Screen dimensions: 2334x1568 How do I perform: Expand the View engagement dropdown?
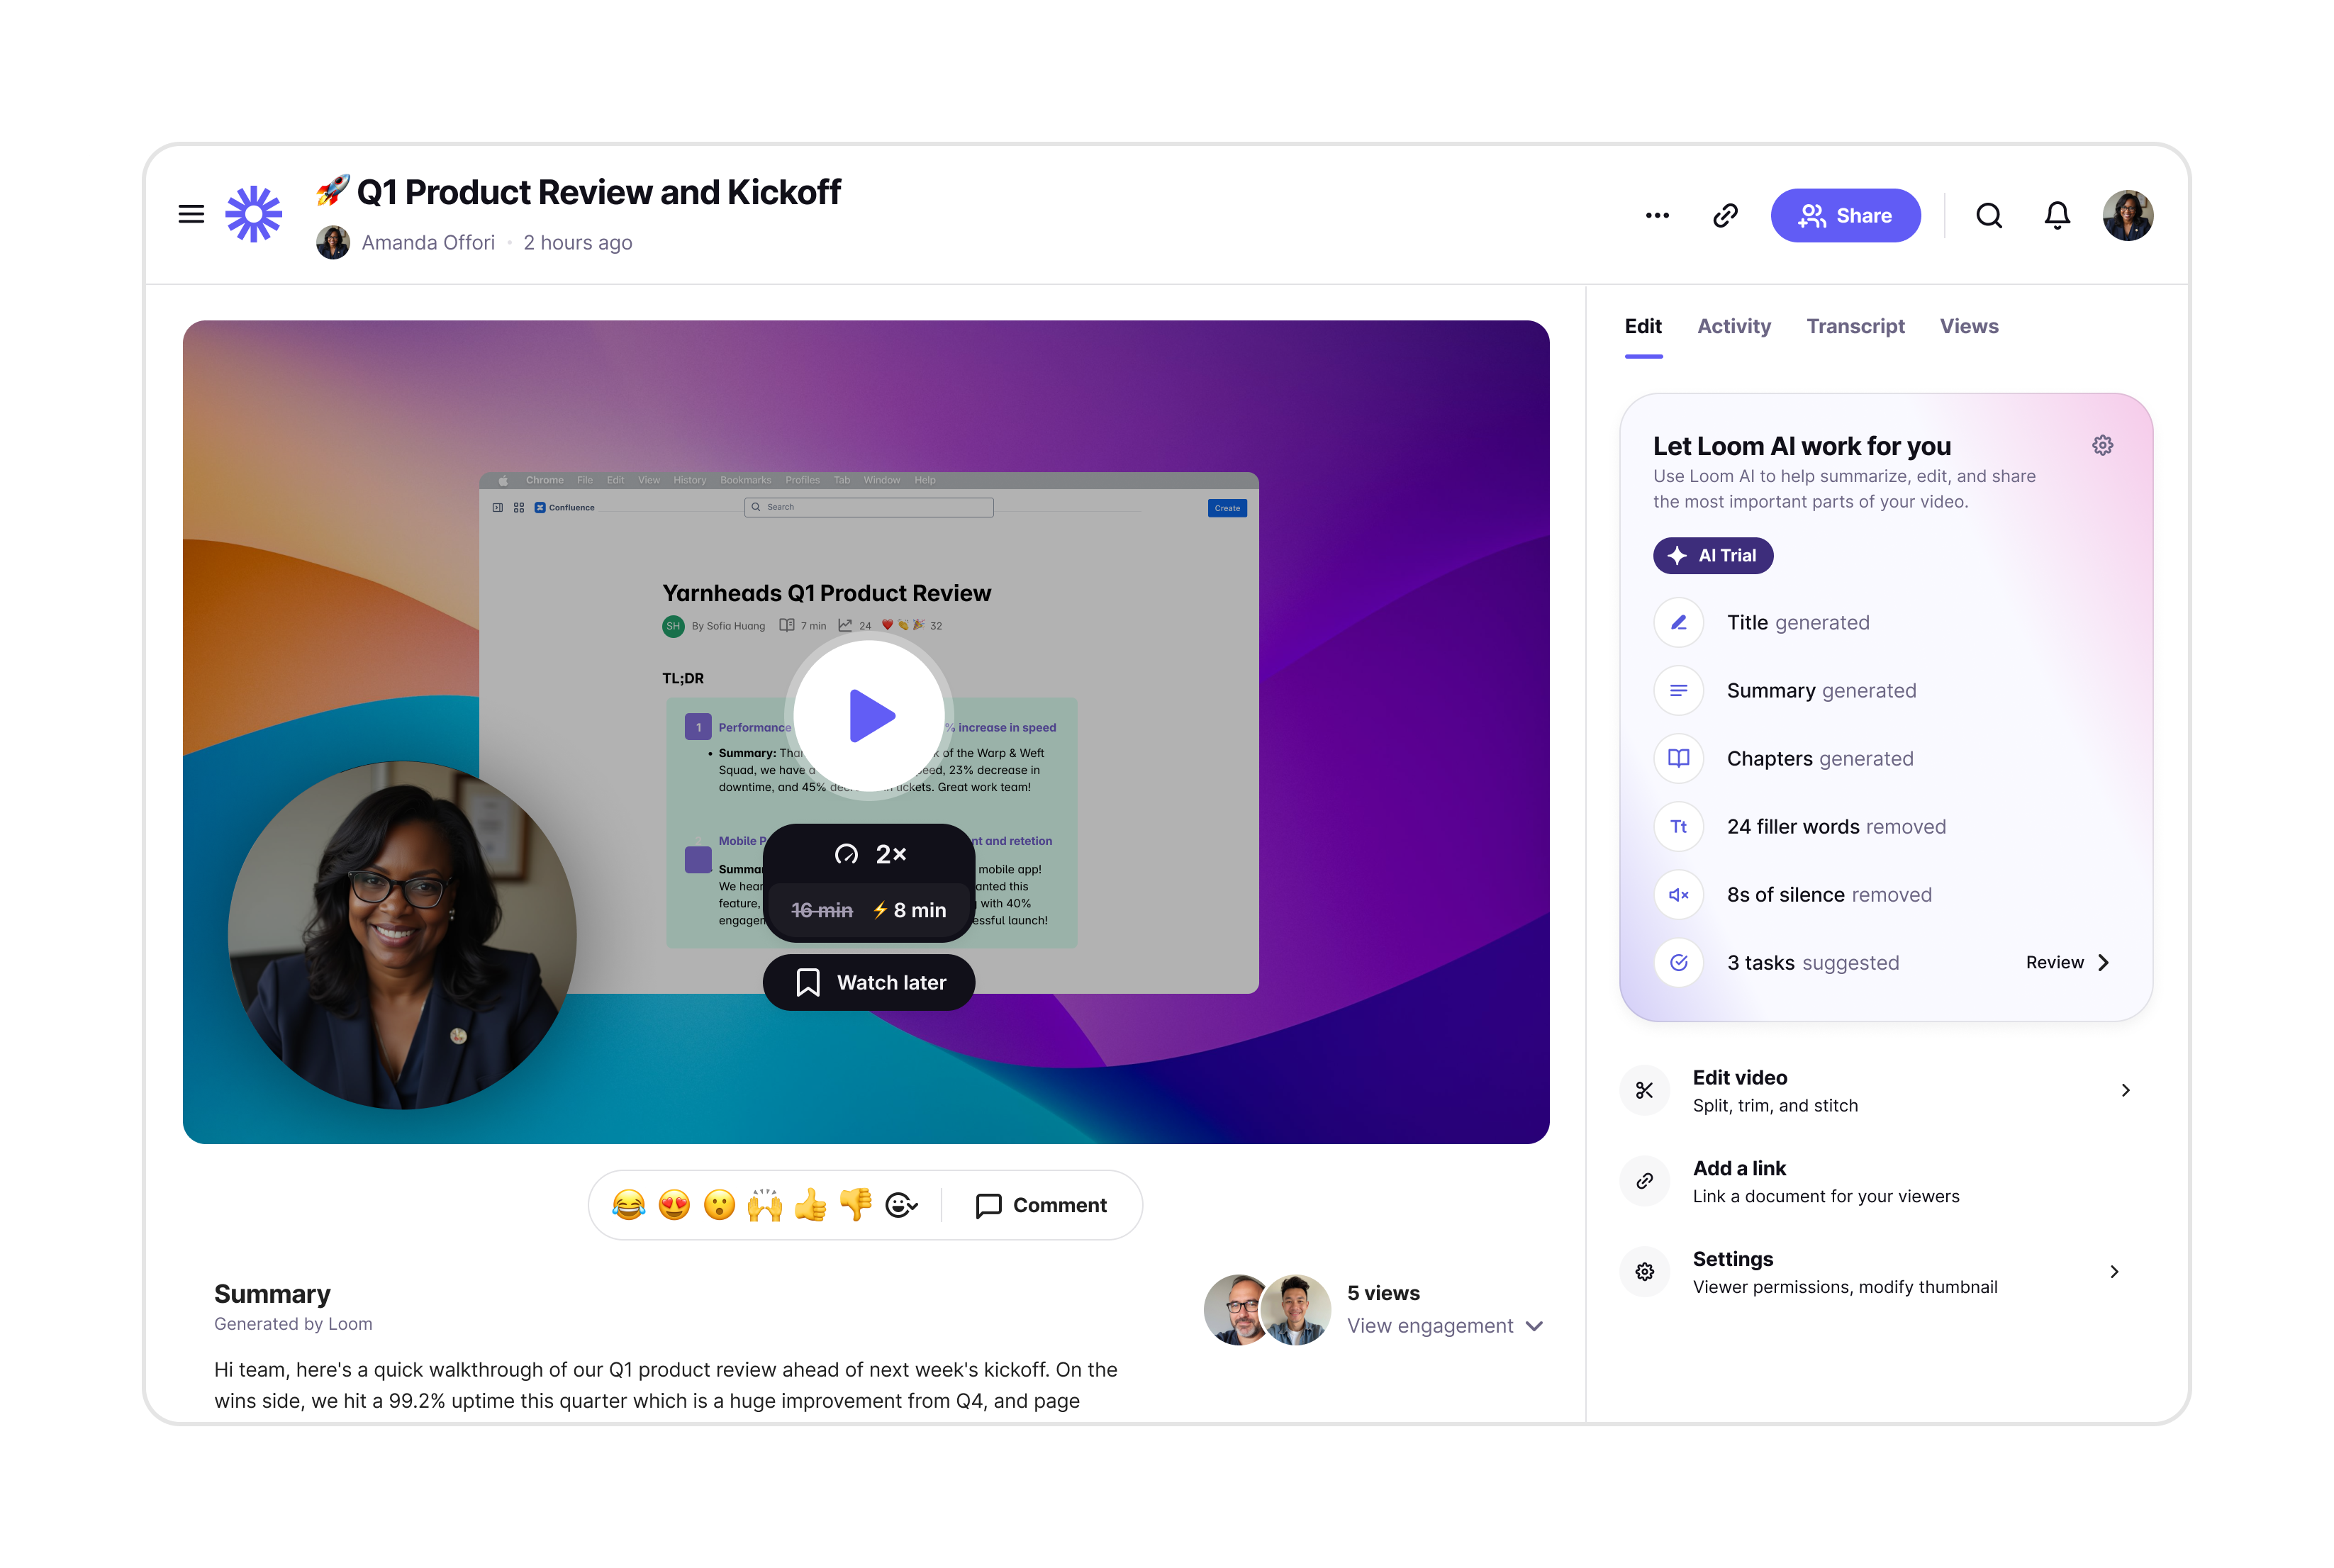coord(1445,1326)
